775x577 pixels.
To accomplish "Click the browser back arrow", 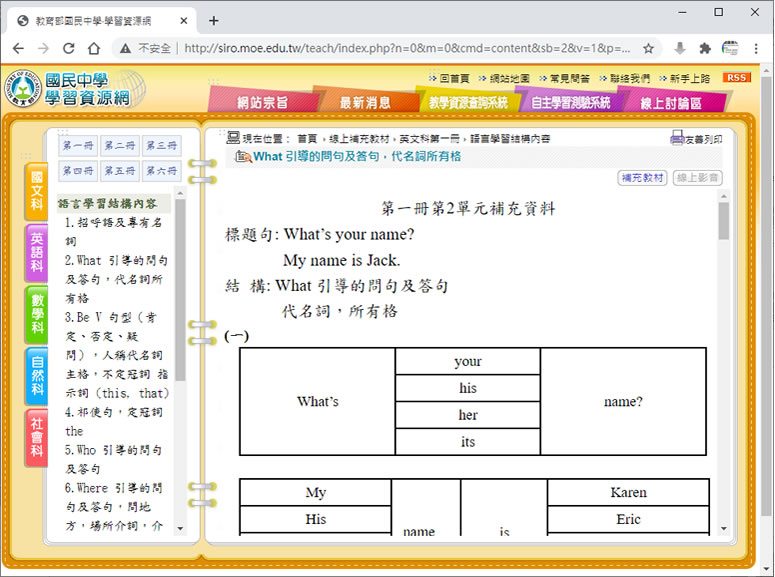I will tap(18, 48).
